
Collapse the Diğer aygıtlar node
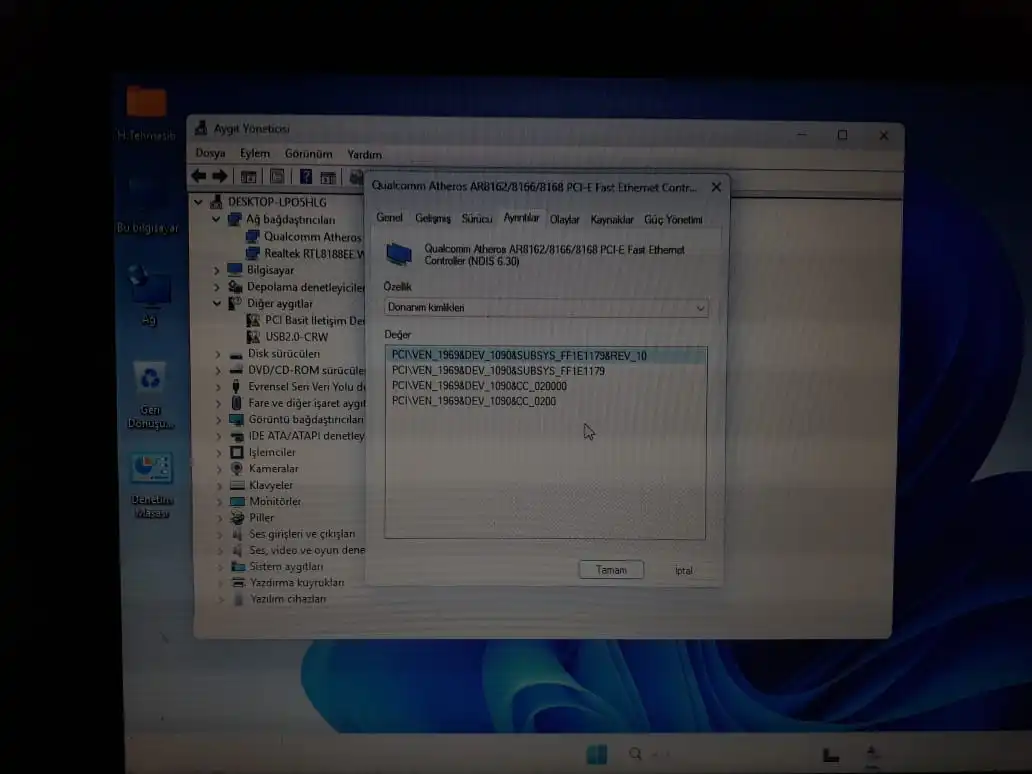pos(217,303)
